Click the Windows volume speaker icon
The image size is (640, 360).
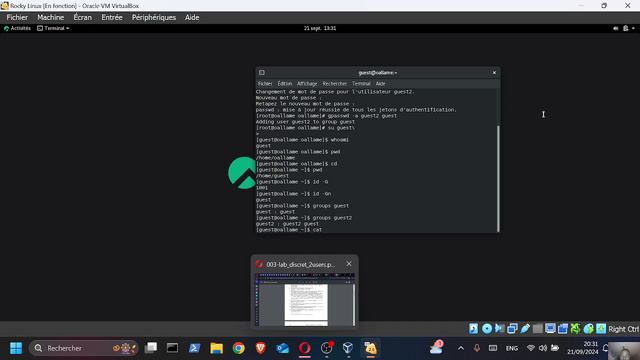tap(543, 348)
